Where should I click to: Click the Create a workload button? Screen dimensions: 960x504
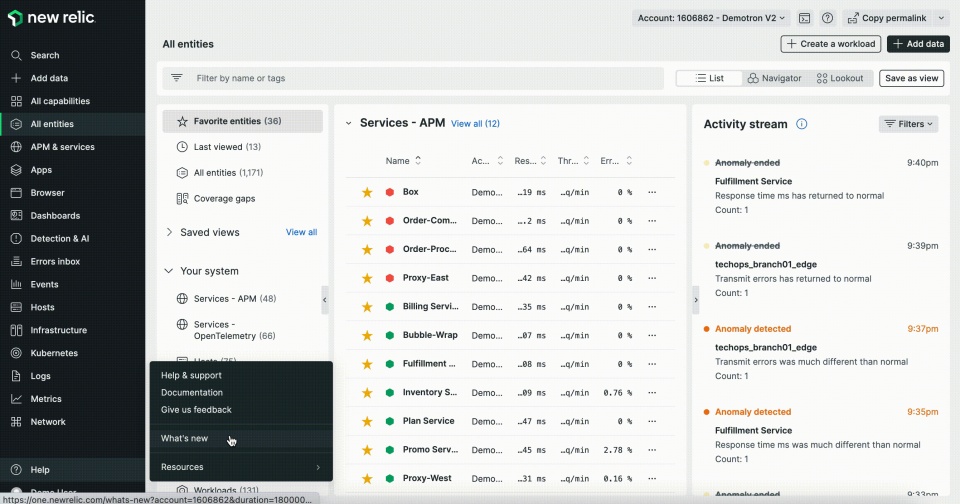click(831, 44)
